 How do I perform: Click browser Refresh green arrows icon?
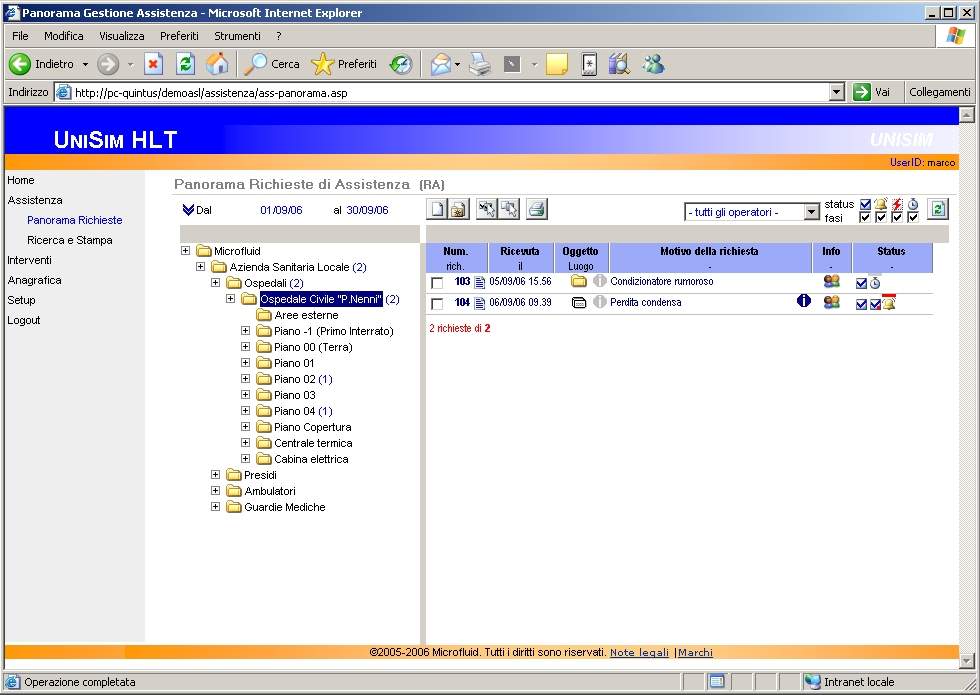185,64
